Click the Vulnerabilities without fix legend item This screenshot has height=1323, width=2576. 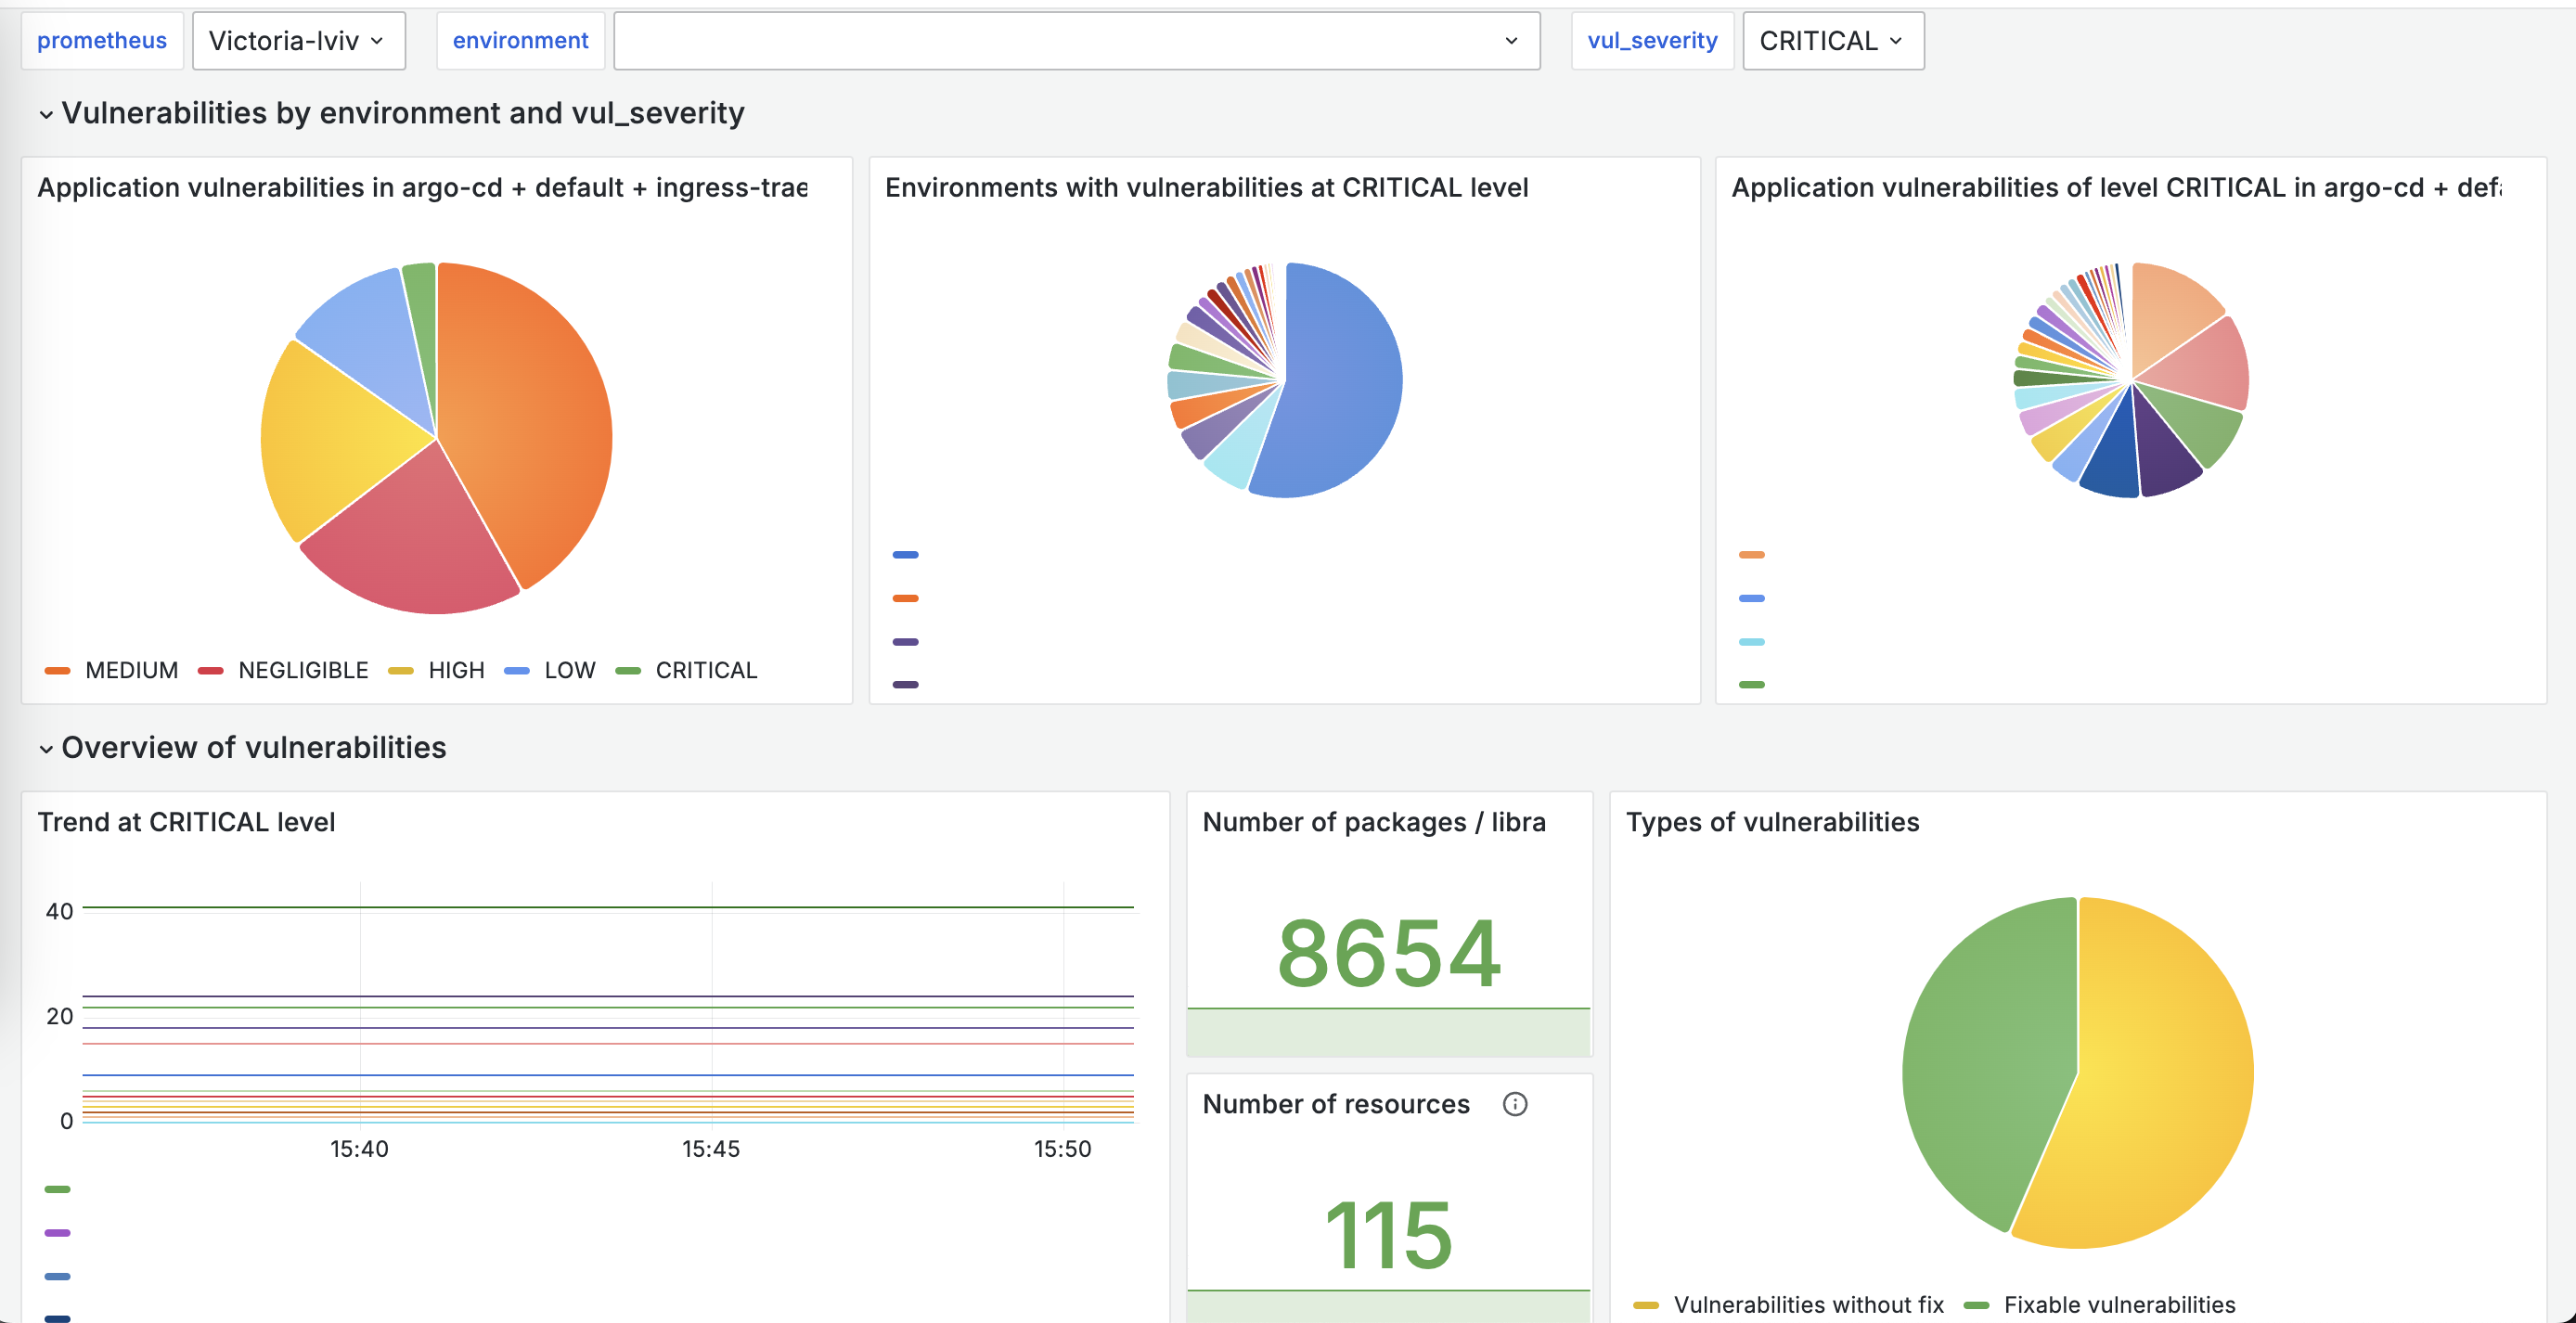click(x=1788, y=1304)
